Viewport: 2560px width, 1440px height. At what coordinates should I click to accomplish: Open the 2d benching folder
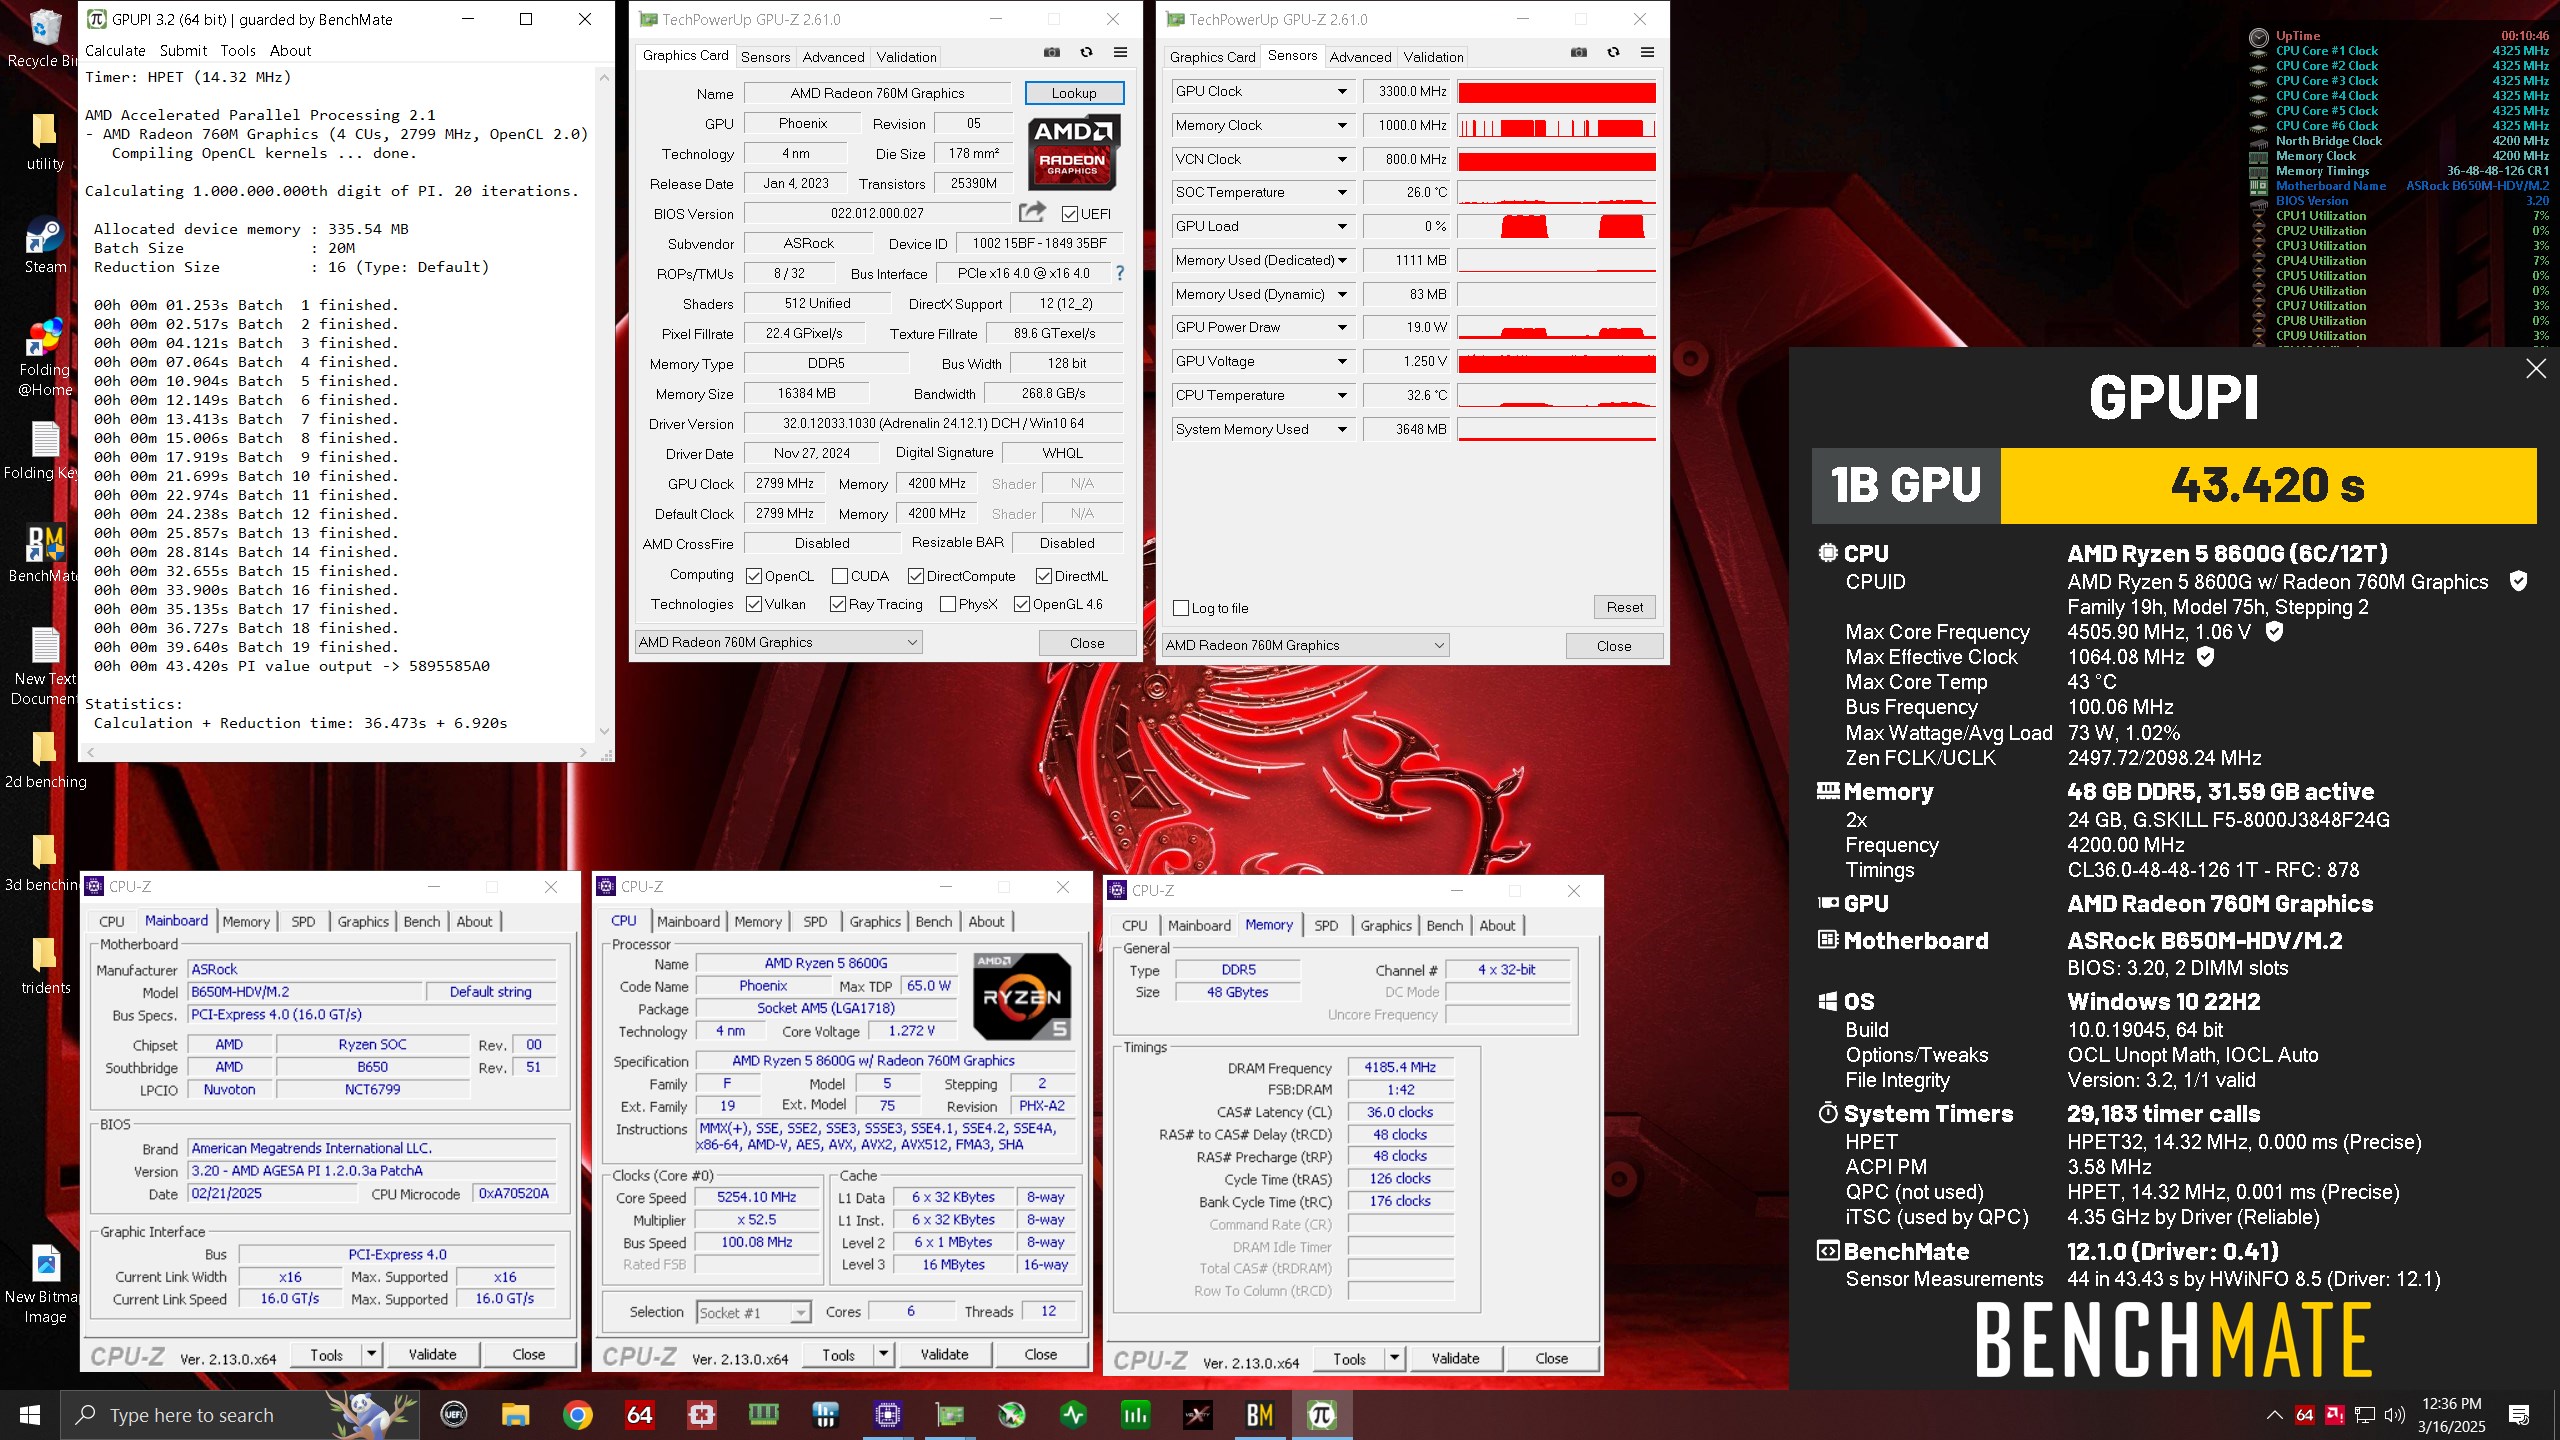(x=45, y=760)
